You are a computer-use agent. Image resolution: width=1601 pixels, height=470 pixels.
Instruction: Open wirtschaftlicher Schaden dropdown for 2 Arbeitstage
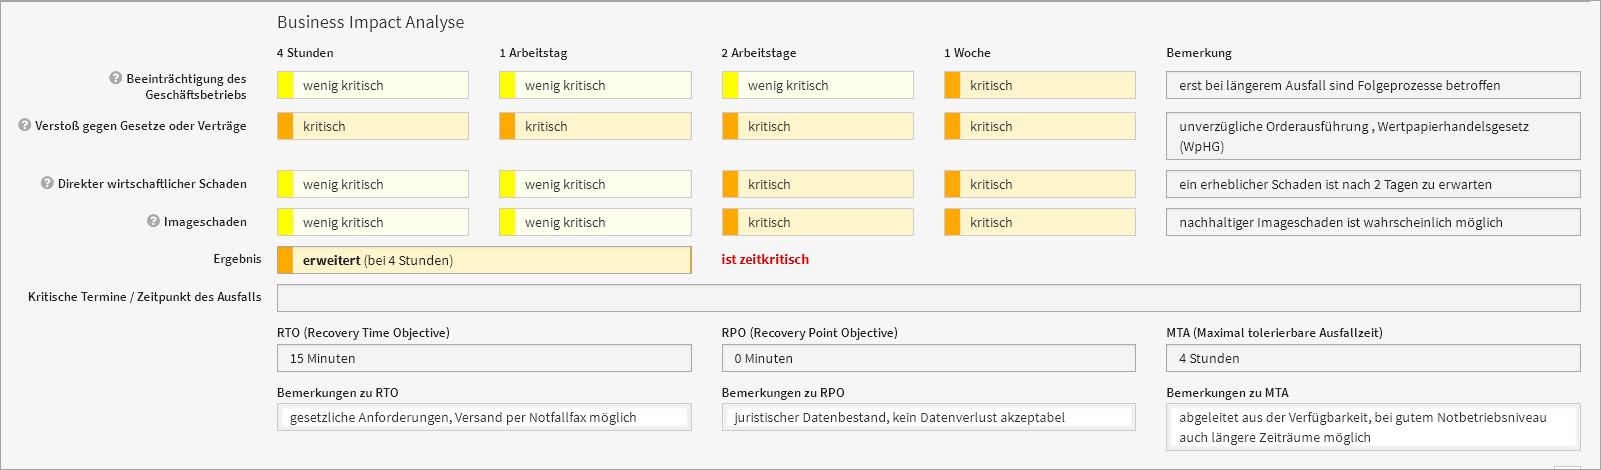[825, 185]
